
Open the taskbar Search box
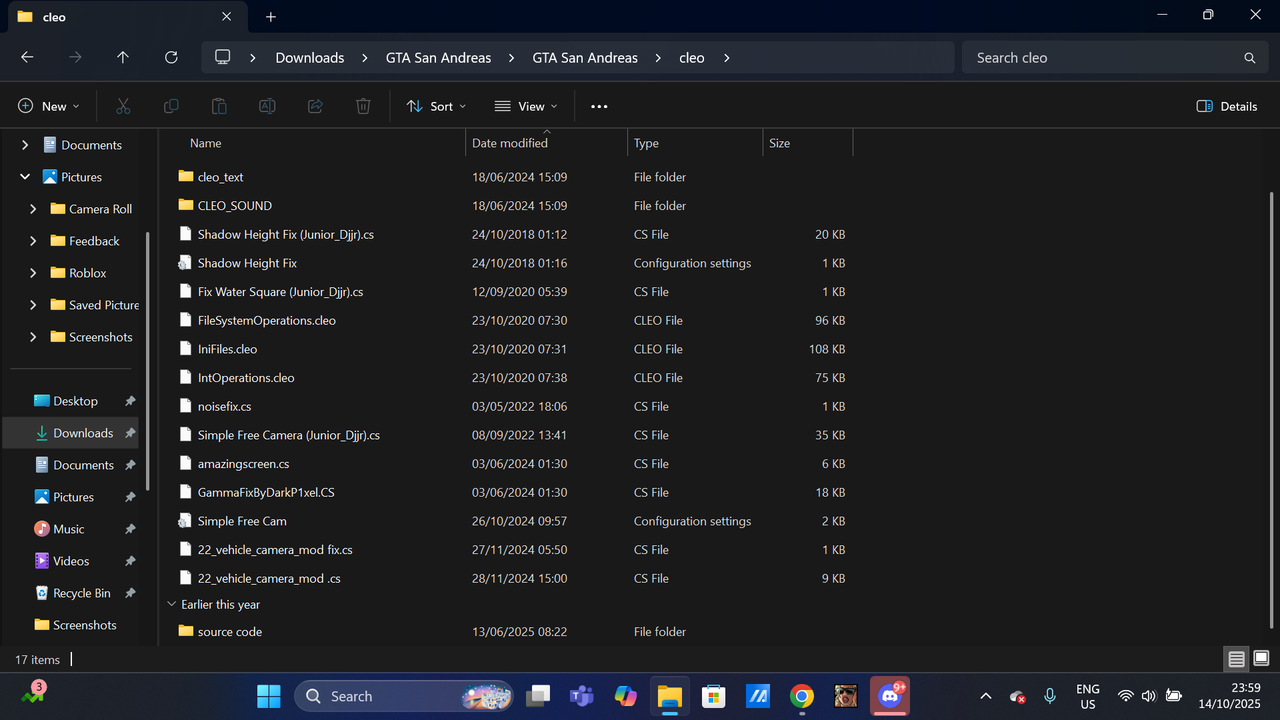404,696
